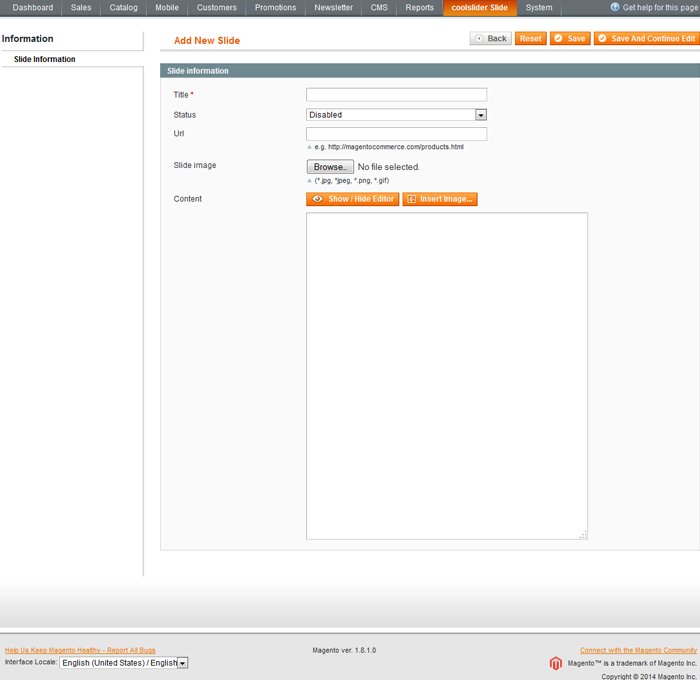This screenshot has height=680, width=700.
Task: Click Save And Continue Edit
Action: [x=647, y=38]
